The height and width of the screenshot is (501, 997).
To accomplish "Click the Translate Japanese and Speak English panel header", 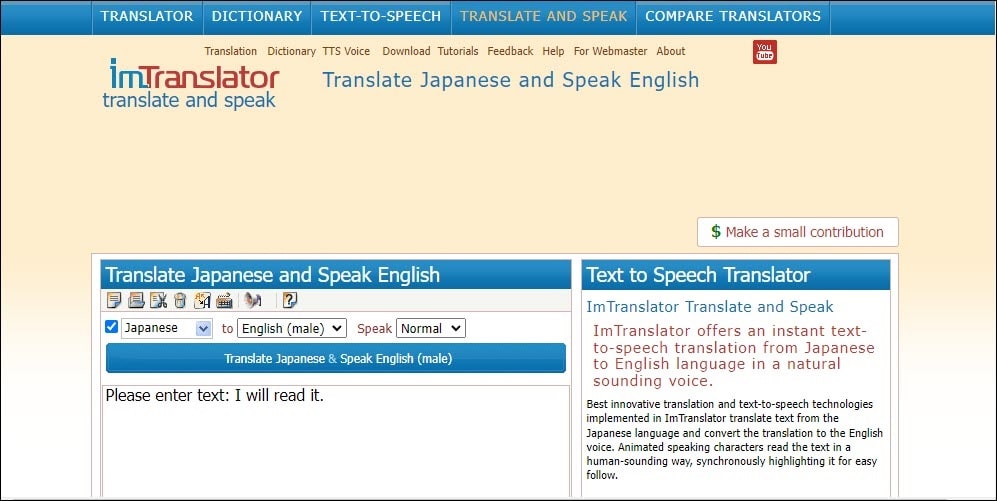I will pyautogui.click(x=336, y=275).
